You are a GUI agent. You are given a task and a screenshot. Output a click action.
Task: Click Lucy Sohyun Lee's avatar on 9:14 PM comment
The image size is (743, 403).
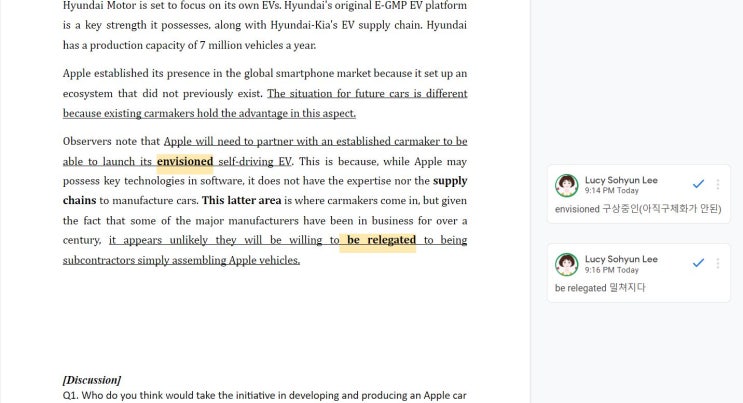point(567,185)
